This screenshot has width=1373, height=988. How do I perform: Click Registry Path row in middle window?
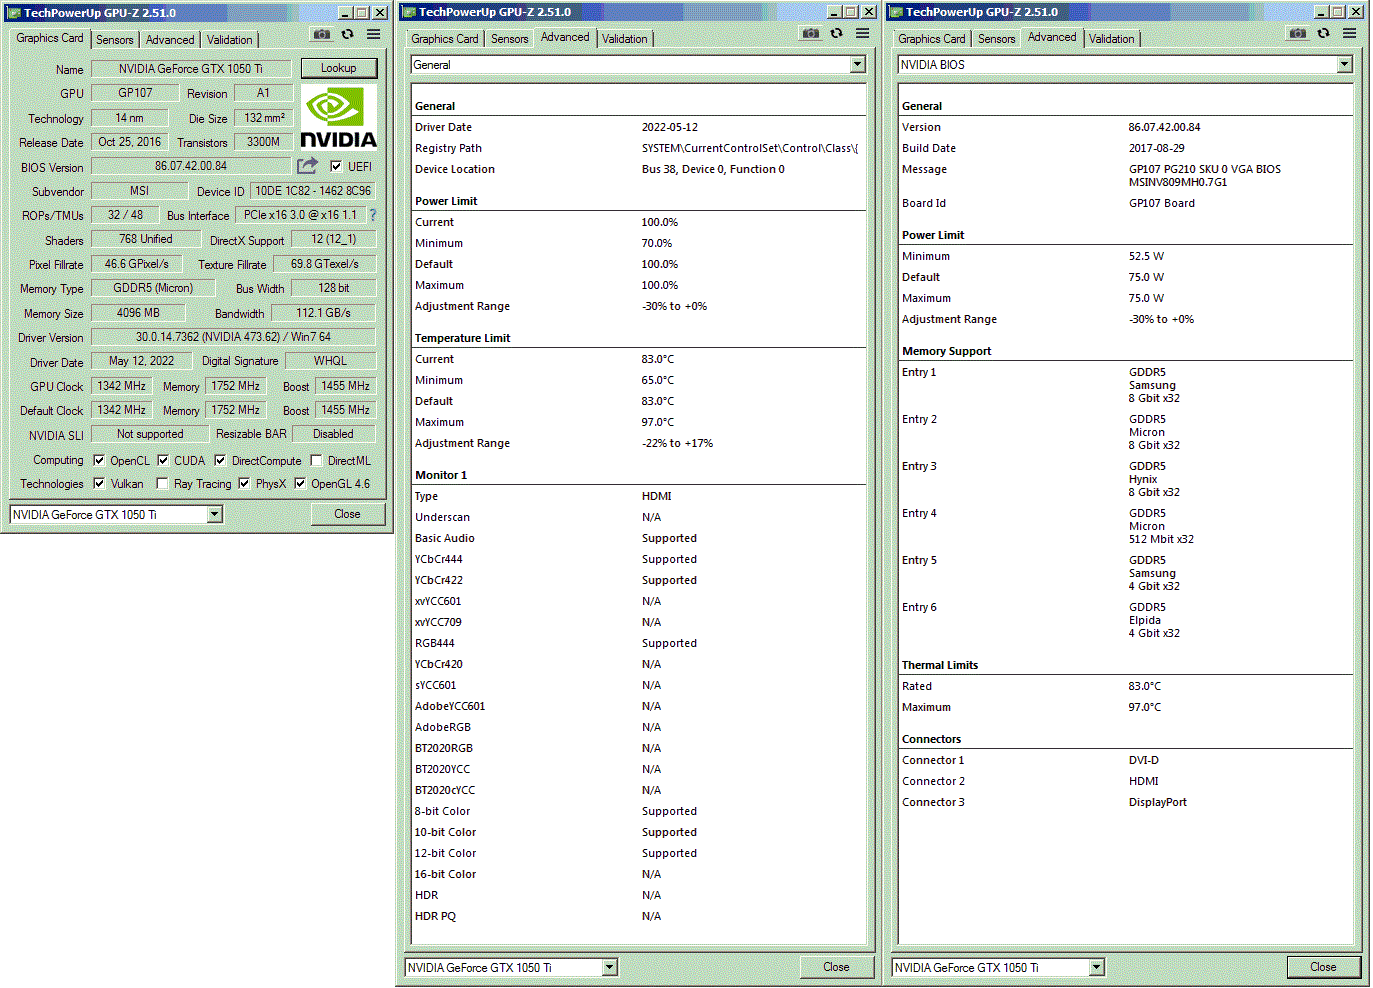click(638, 148)
